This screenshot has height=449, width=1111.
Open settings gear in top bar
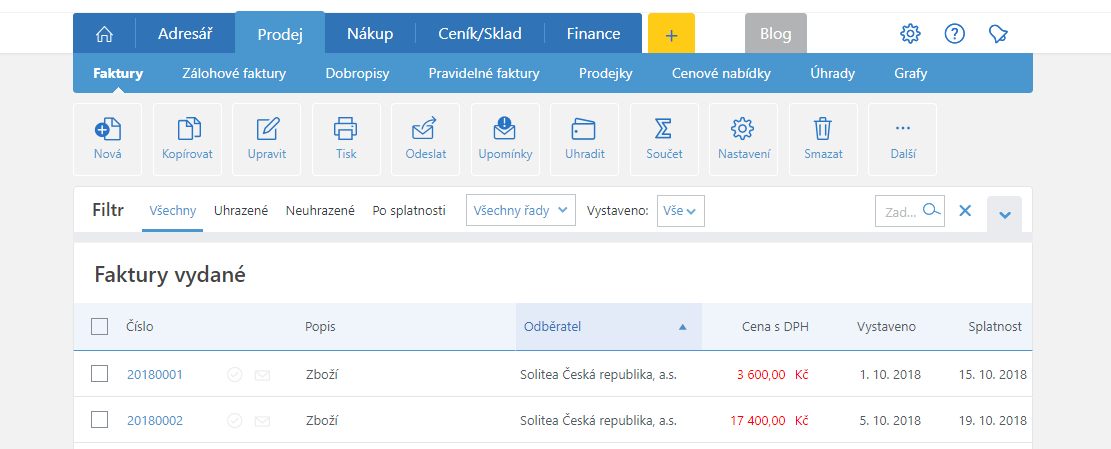[x=910, y=33]
